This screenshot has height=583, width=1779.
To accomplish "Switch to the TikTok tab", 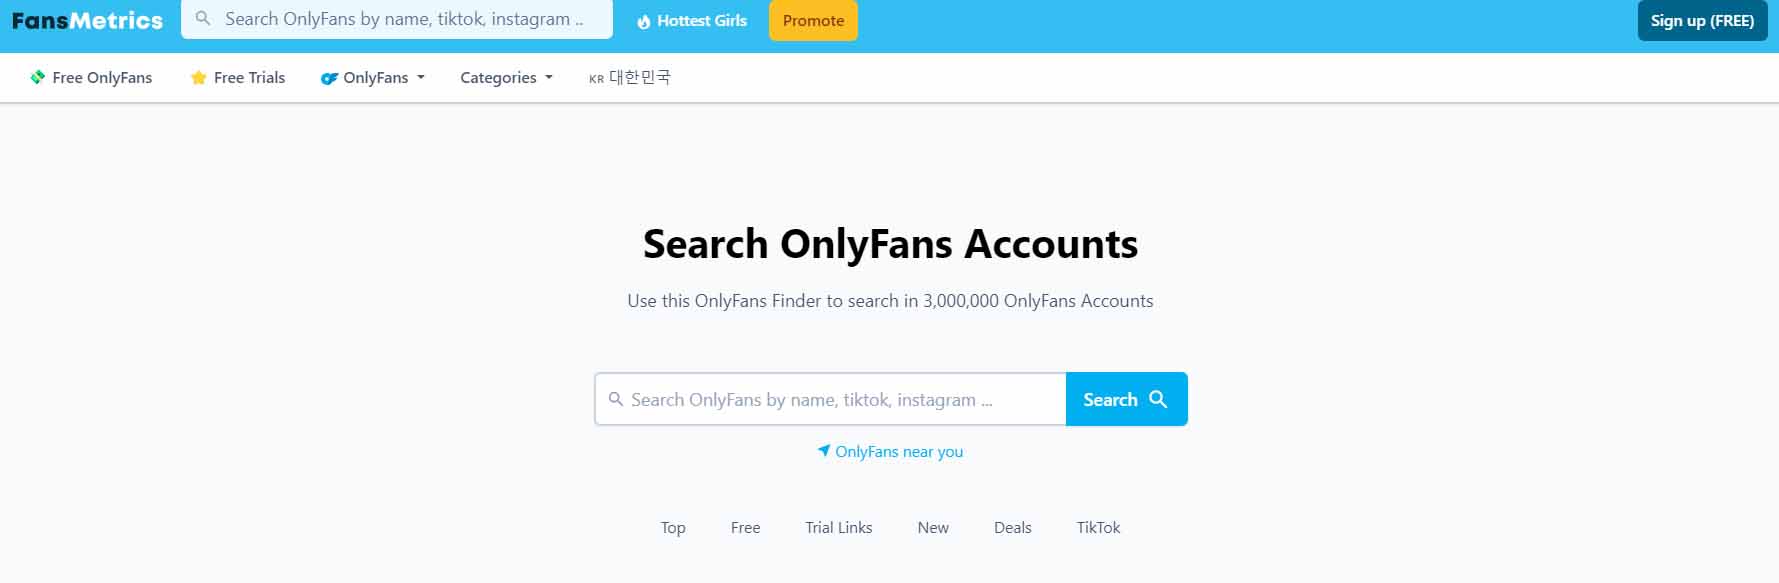I will [1098, 527].
